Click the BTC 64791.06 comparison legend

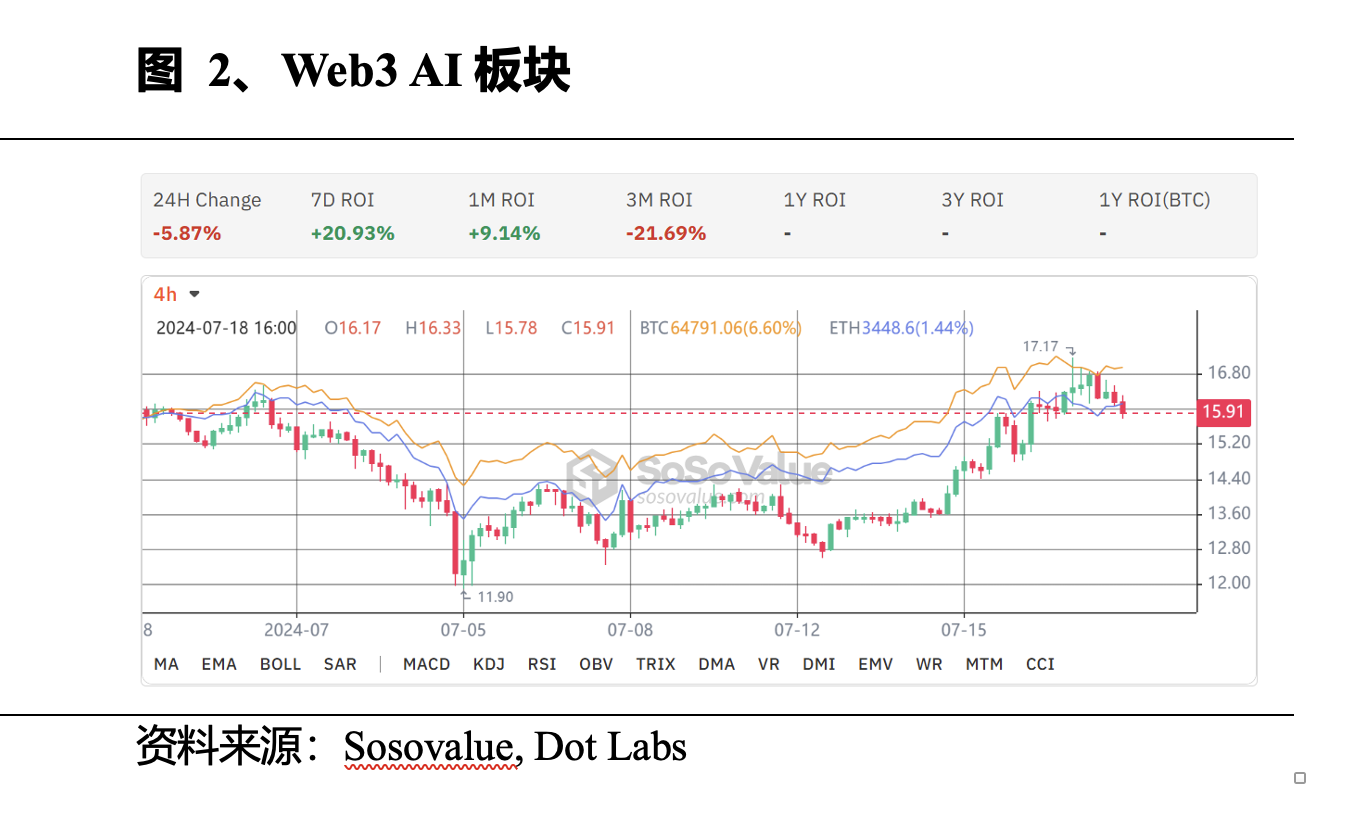(x=721, y=327)
